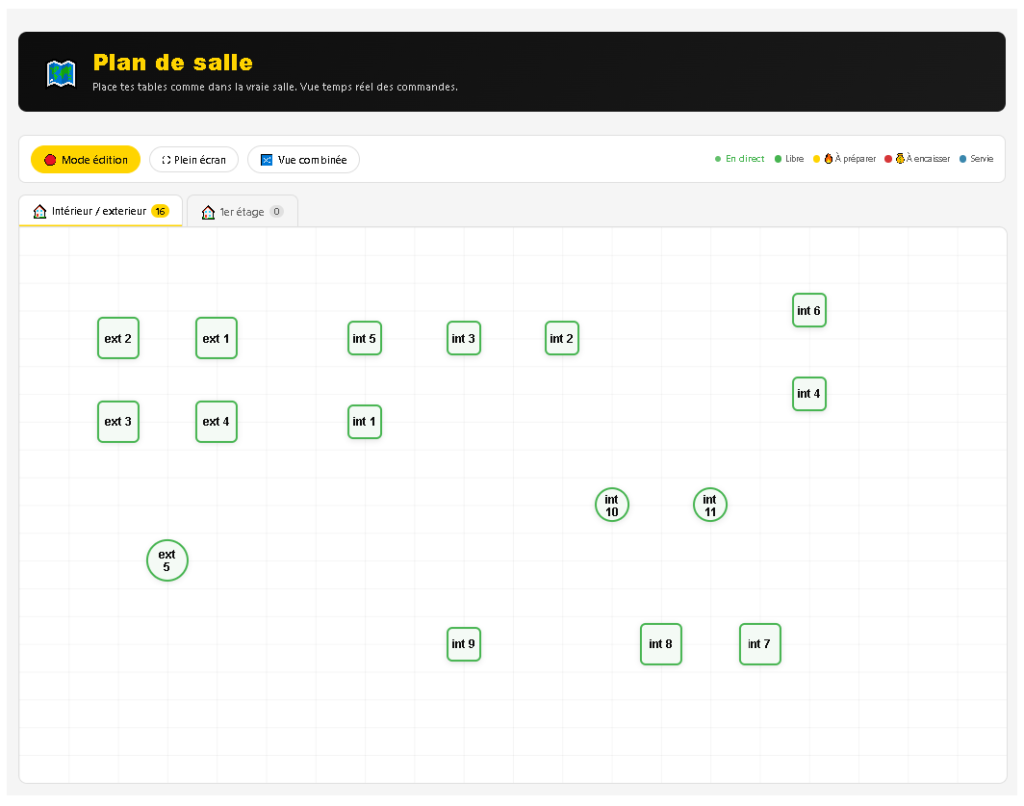The image size is (1024, 806).
Task: Open the 1er étage tab
Action: pos(242,212)
